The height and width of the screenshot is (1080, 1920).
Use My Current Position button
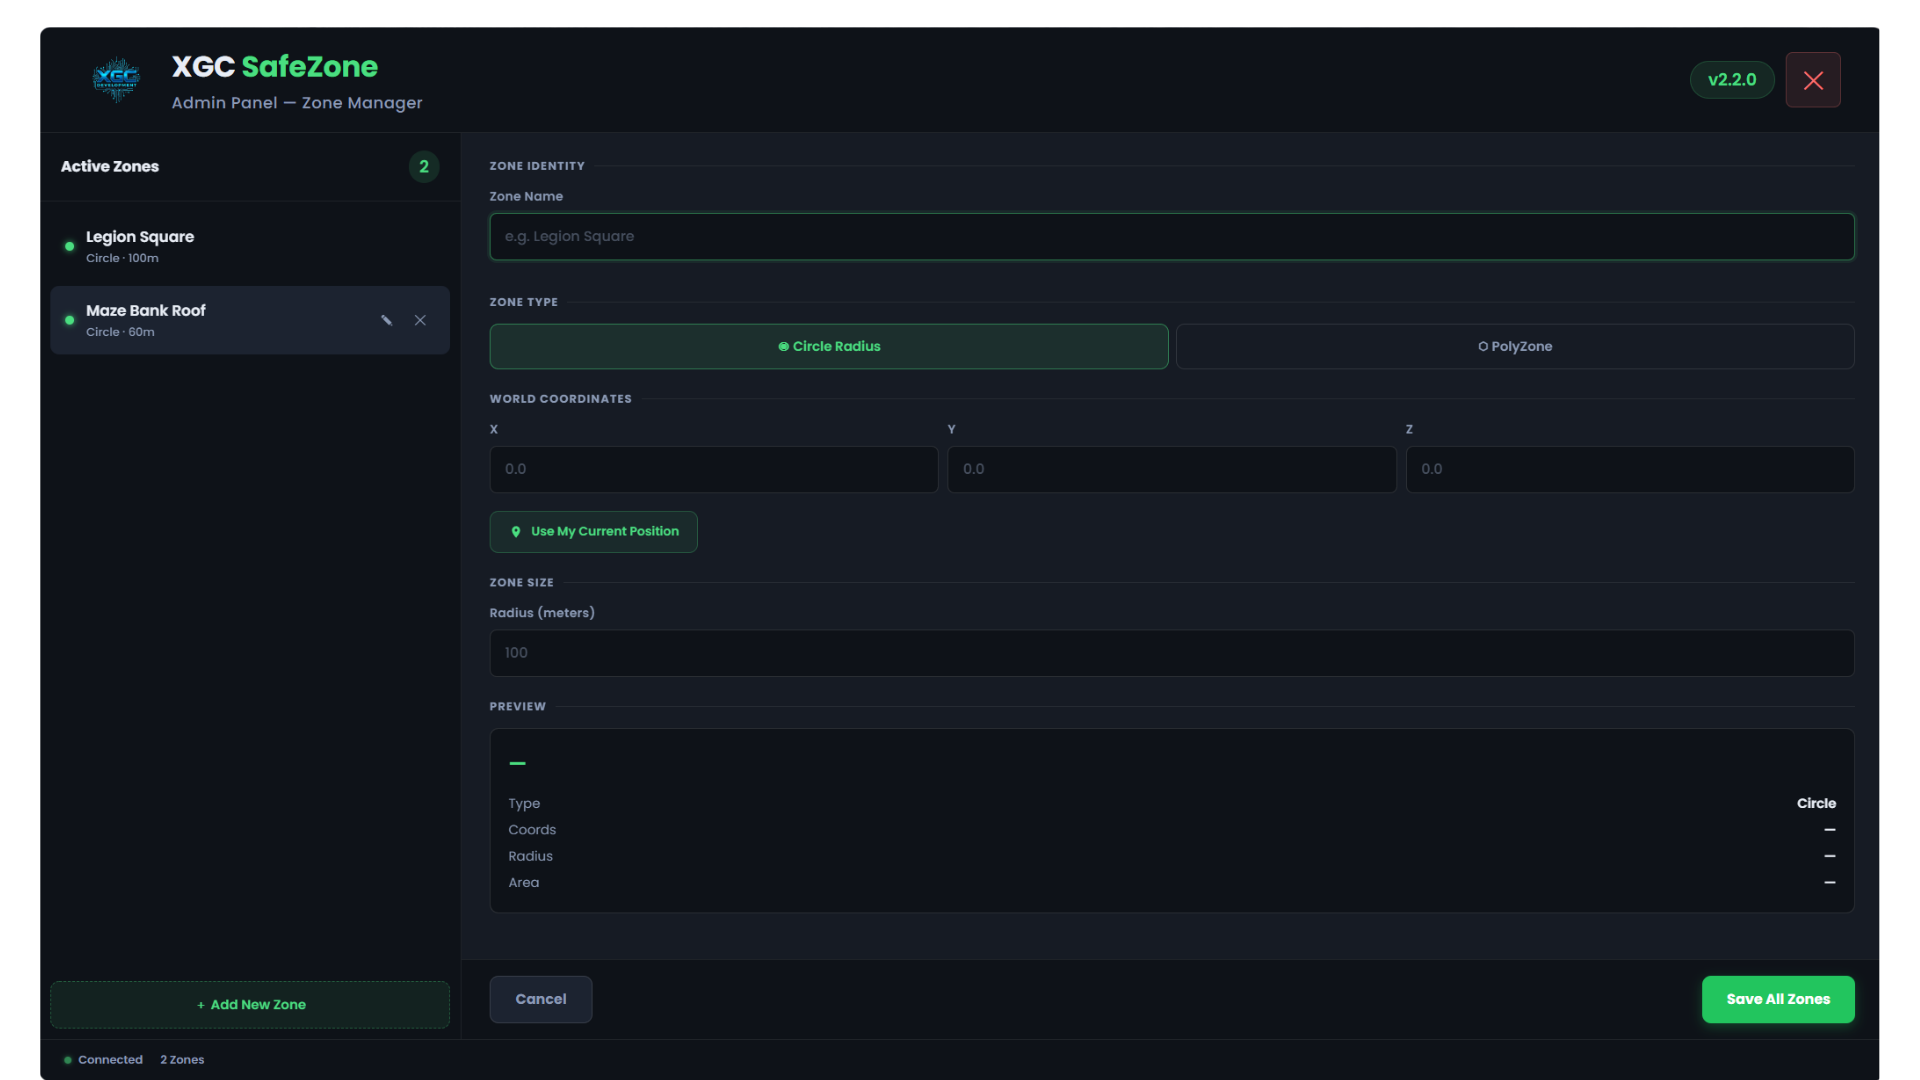tap(594, 532)
